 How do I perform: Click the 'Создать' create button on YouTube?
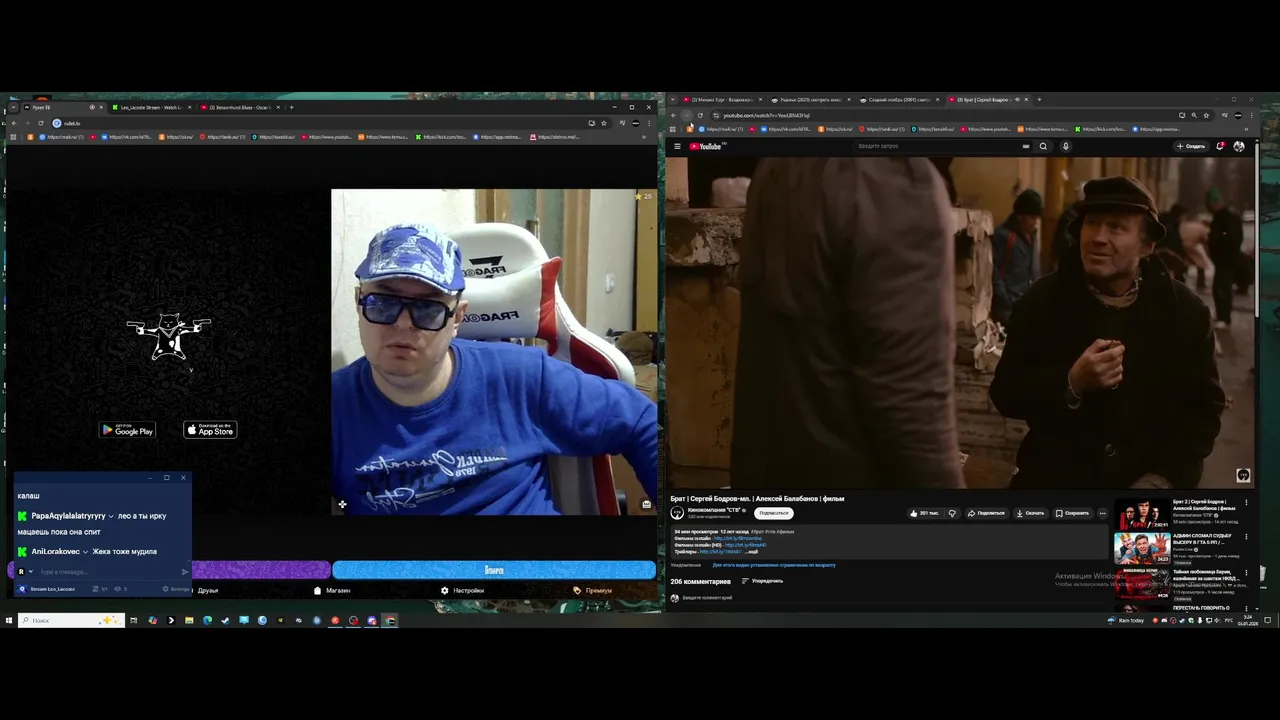[x=1191, y=146]
